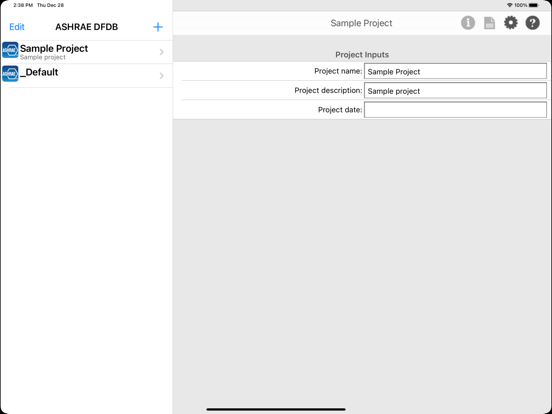Viewport: 552px width, 414px height.
Task: Select the Sample Project list row
Action: click(86, 52)
